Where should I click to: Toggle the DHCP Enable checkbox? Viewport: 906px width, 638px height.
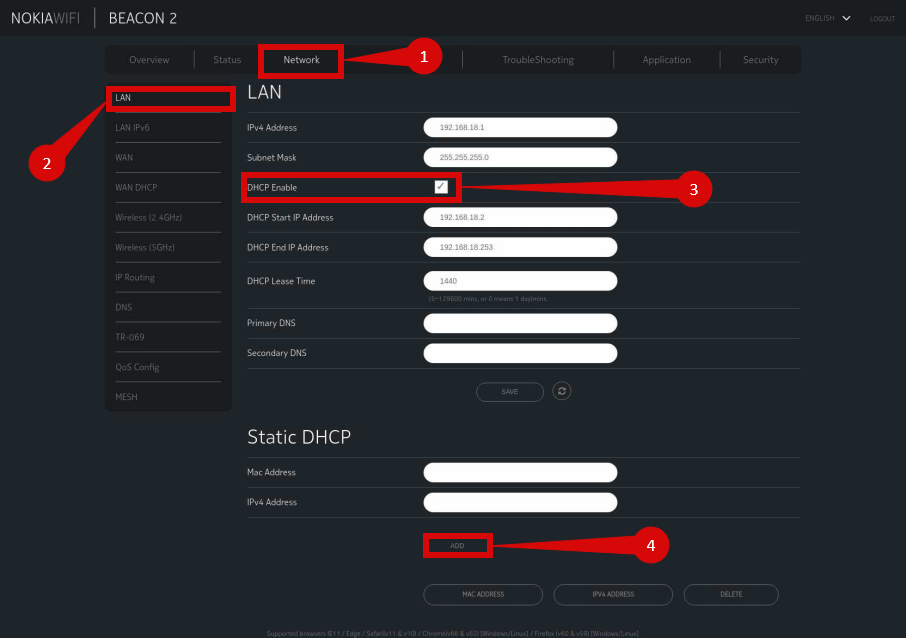[441, 187]
